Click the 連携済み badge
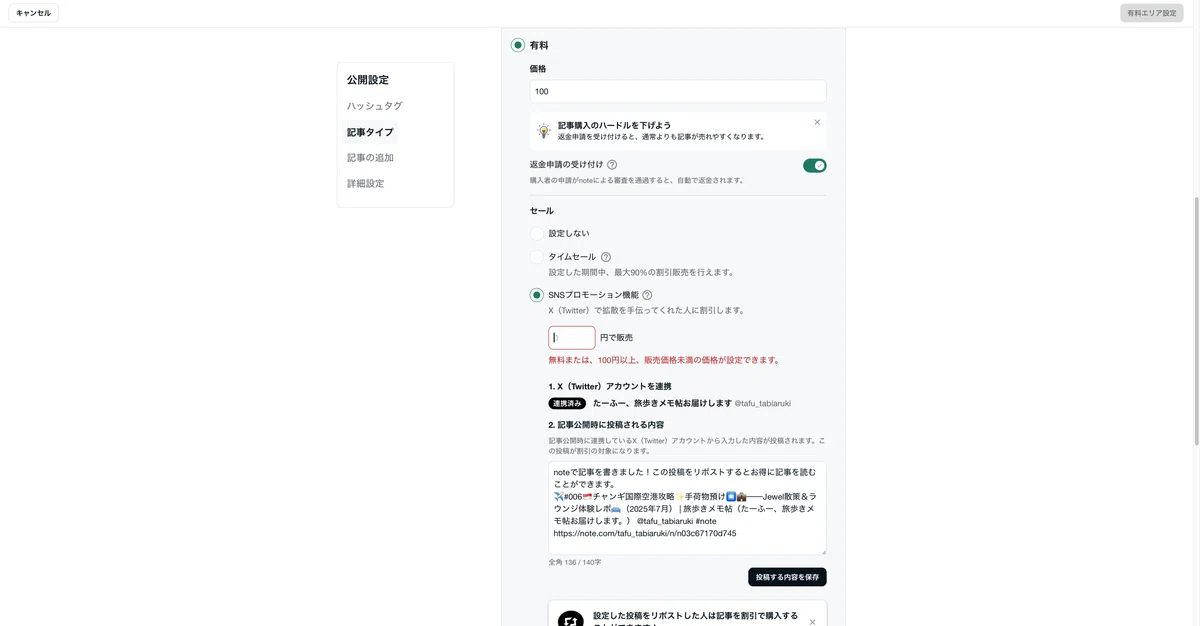This screenshot has width=1200, height=626. (567, 404)
